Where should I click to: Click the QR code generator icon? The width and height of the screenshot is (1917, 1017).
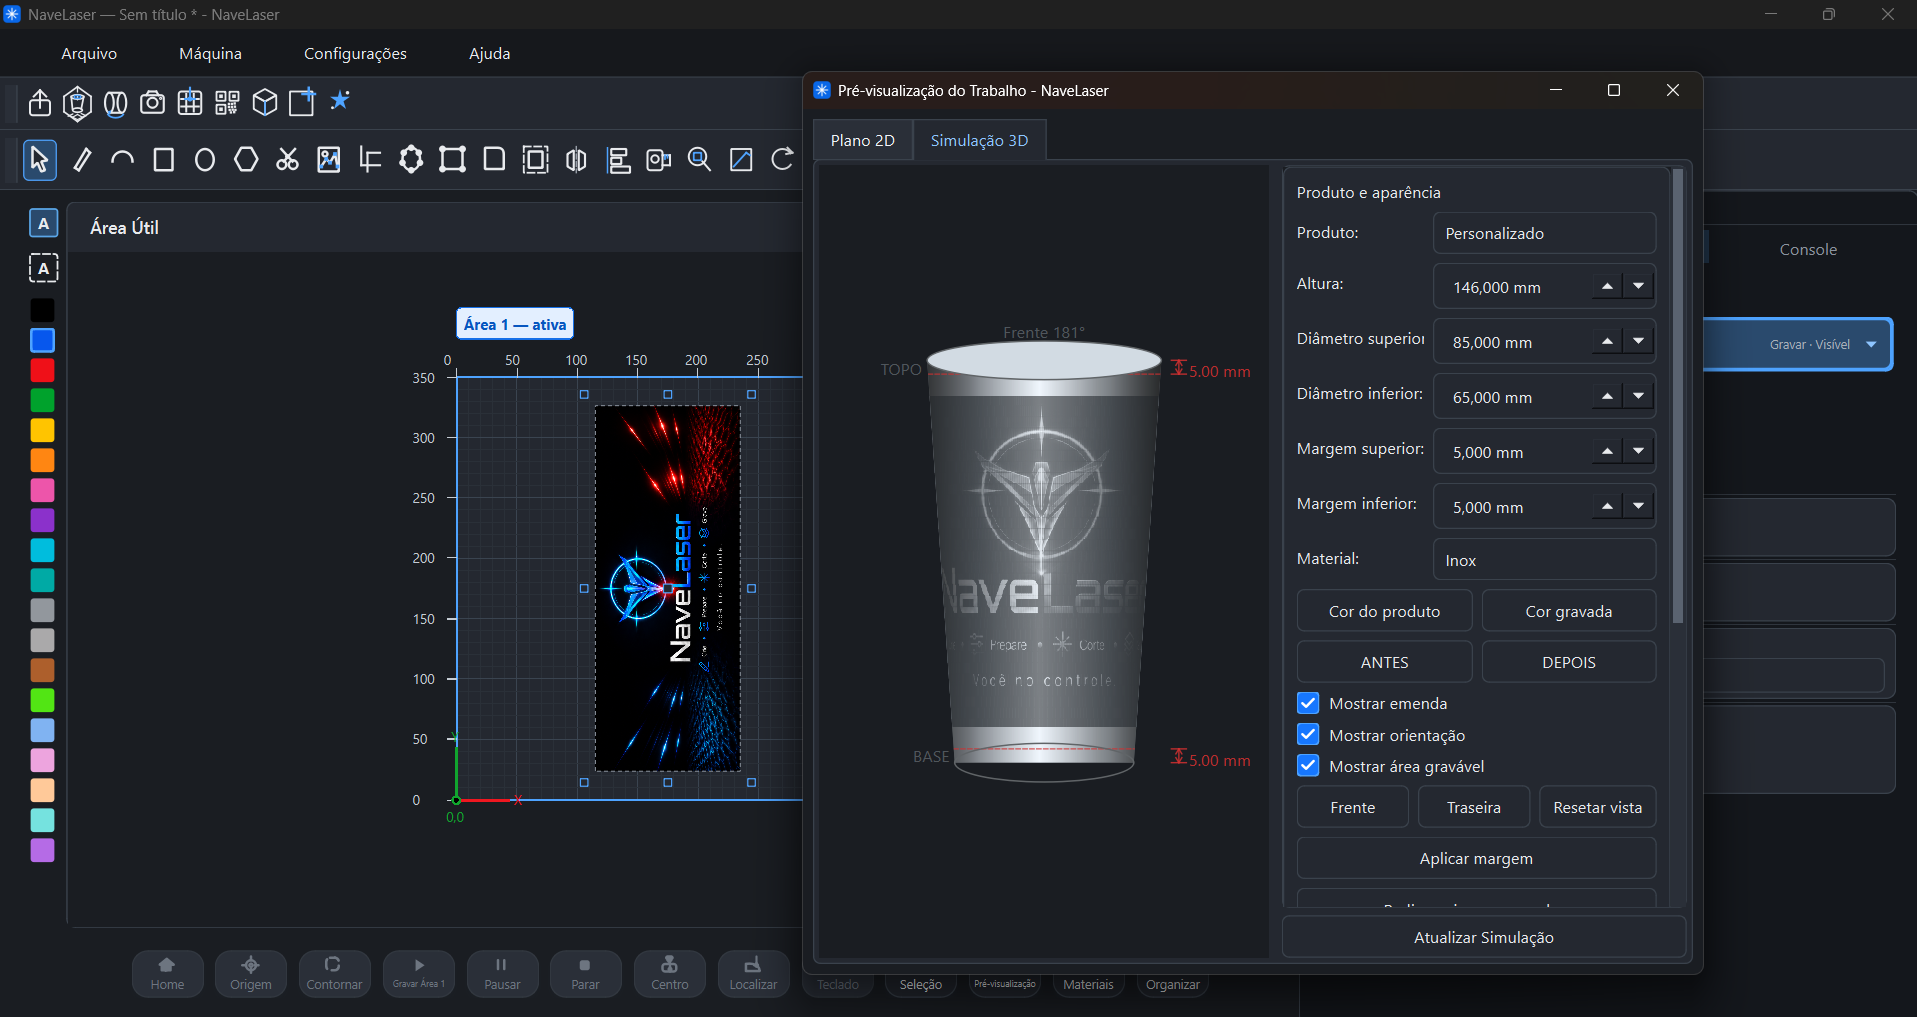227,102
